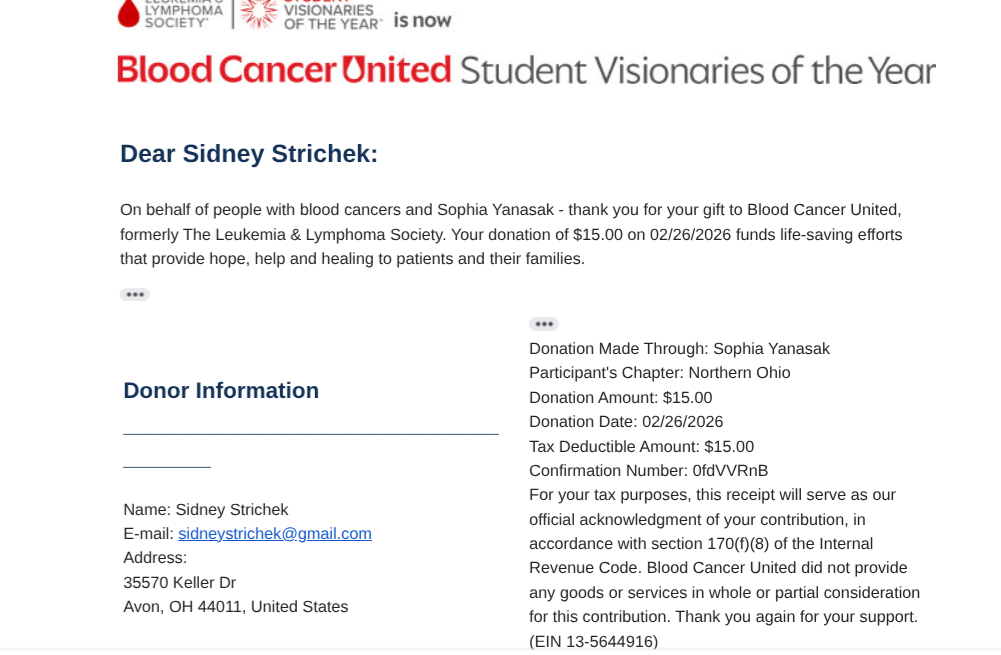Click the Tax Deductible Amount line
This screenshot has height=655, width=1001.
tap(641, 447)
